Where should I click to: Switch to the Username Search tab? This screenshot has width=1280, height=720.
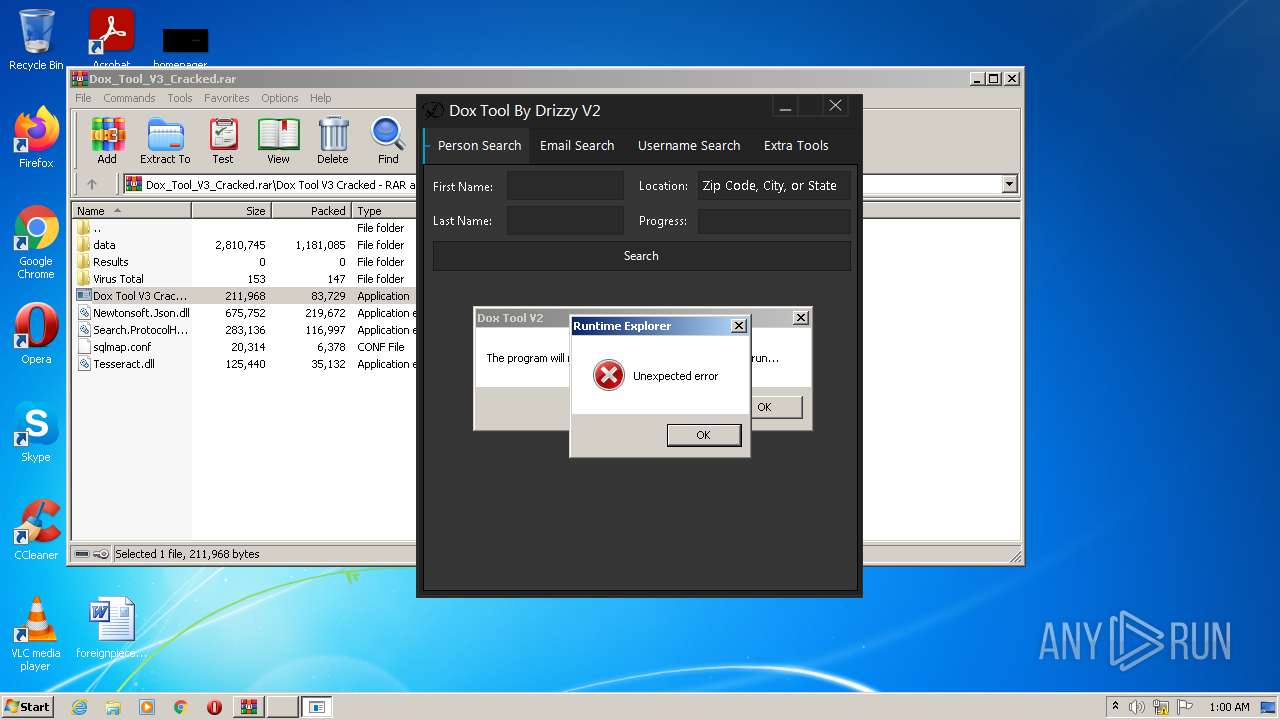(x=689, y=145)
